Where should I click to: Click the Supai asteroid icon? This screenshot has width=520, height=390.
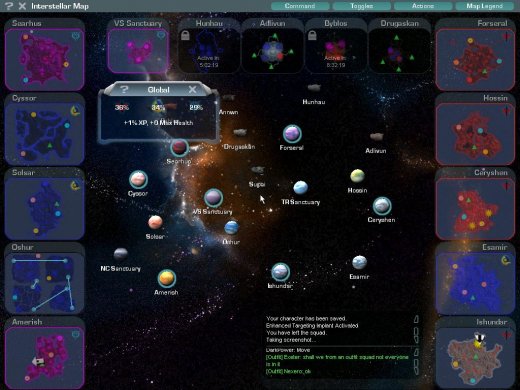point(258,170)
